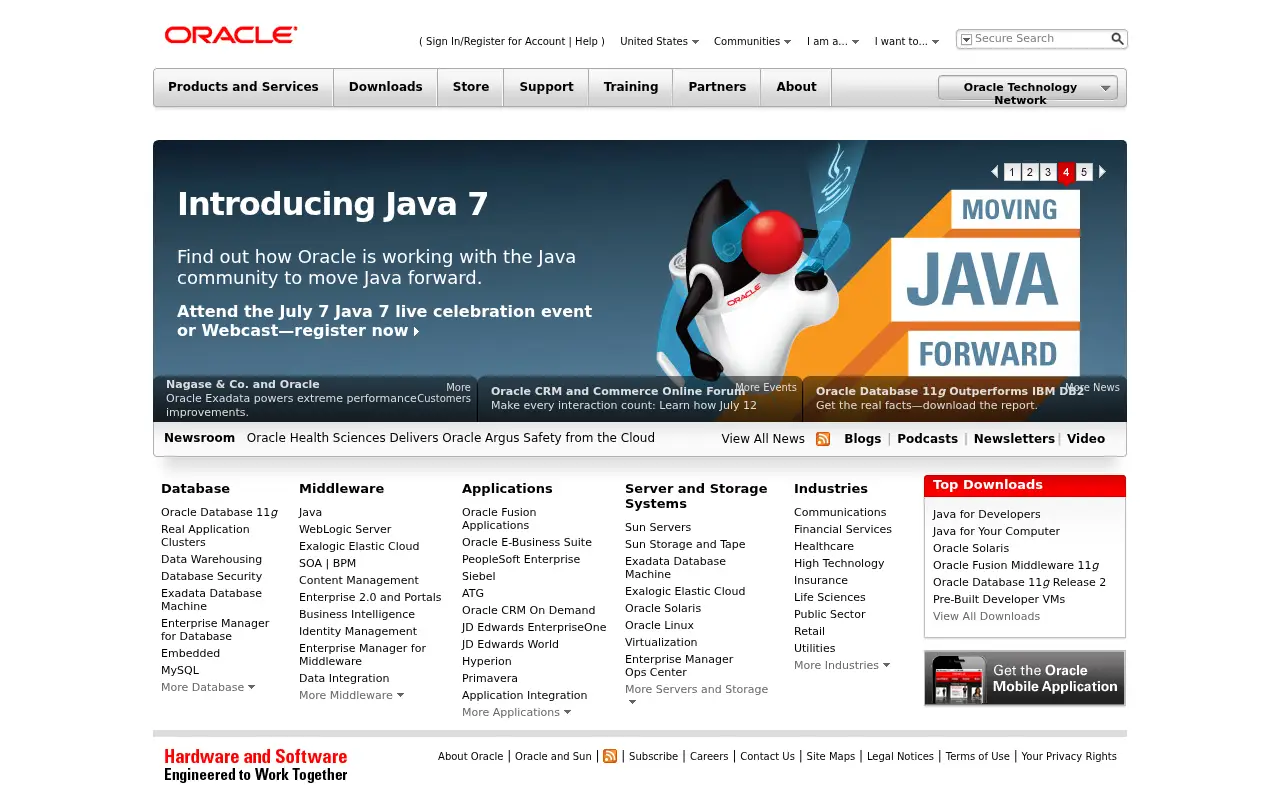Image resolution: width=1280 pixels, height=800 pixels.
Task: Open MySQL under Database
Action: (x=180, y=670)
